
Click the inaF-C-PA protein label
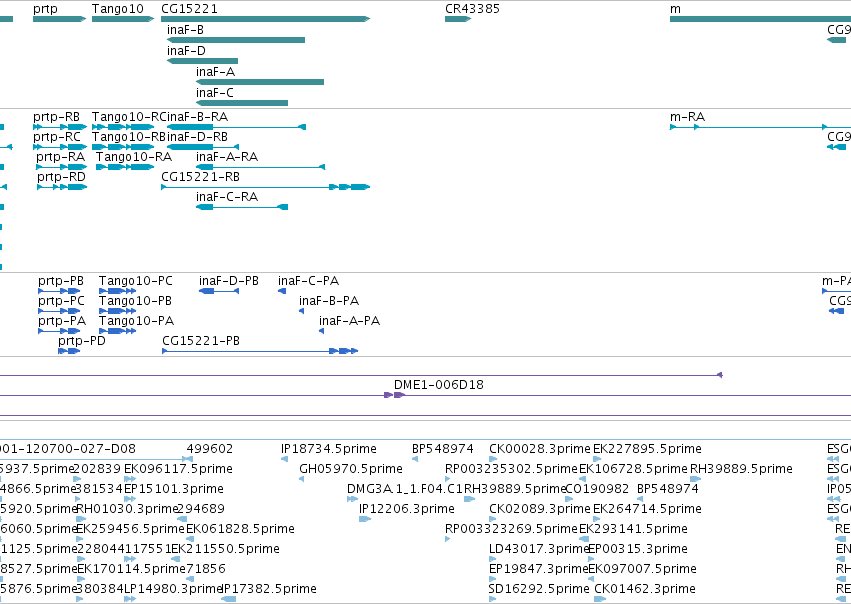tap(309, 281)
